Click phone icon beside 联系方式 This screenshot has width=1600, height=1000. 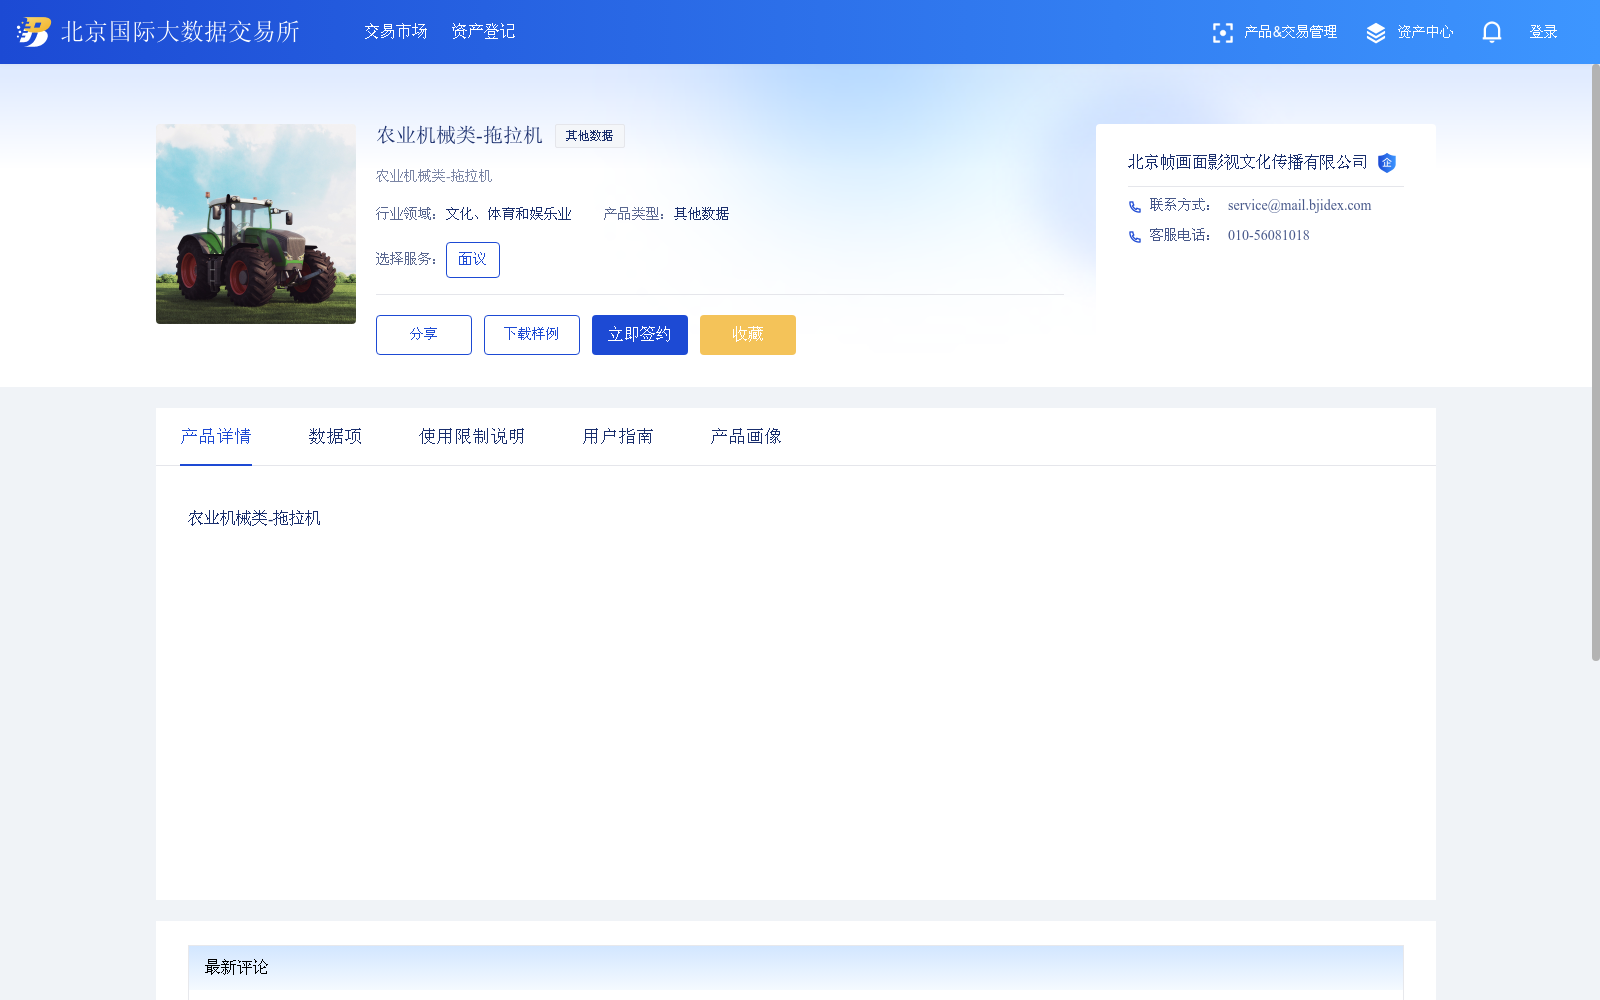[1135, 207]
